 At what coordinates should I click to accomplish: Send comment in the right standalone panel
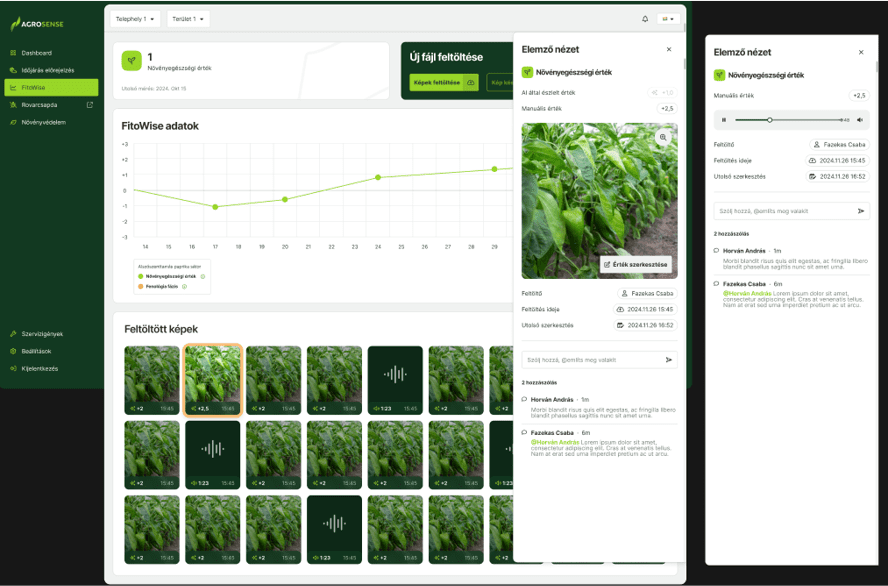pos(860,211)
